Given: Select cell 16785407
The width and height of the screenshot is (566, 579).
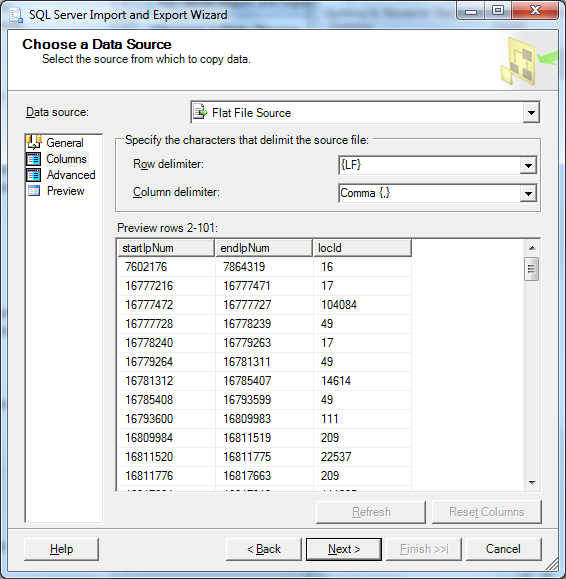Looking at the screenshot, I should (264, 381).
